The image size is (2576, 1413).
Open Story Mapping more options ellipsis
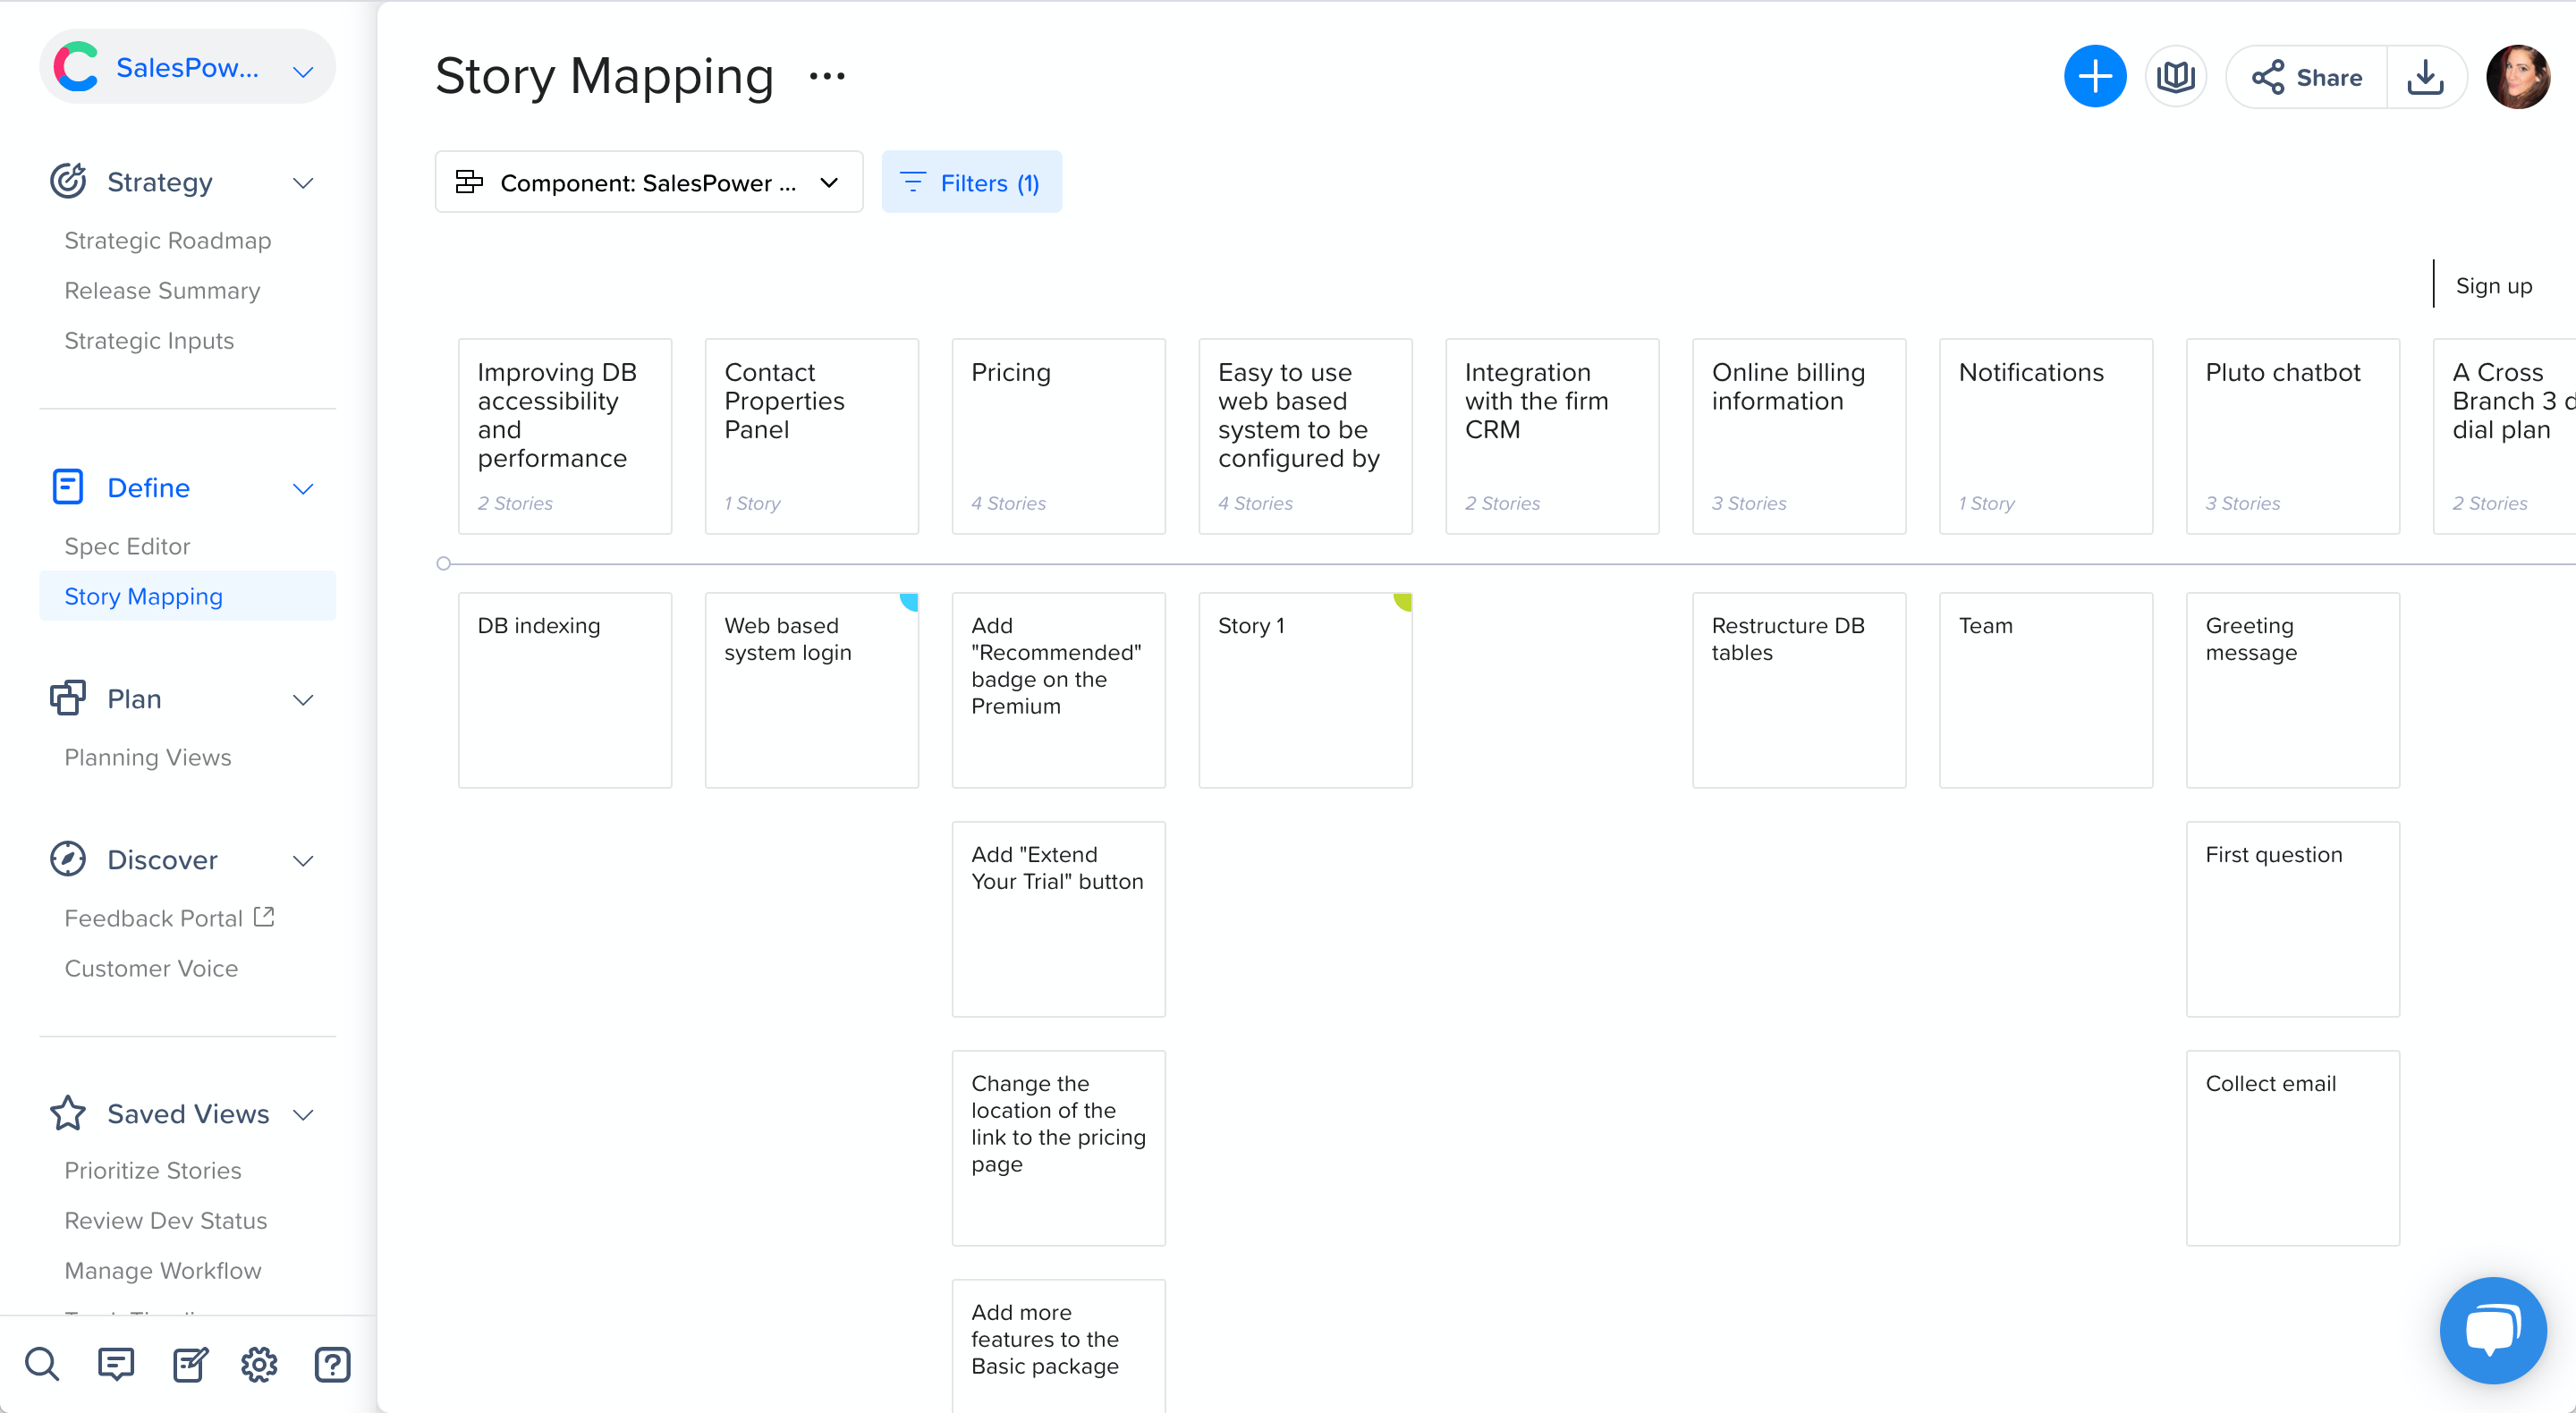click(827, 76)
